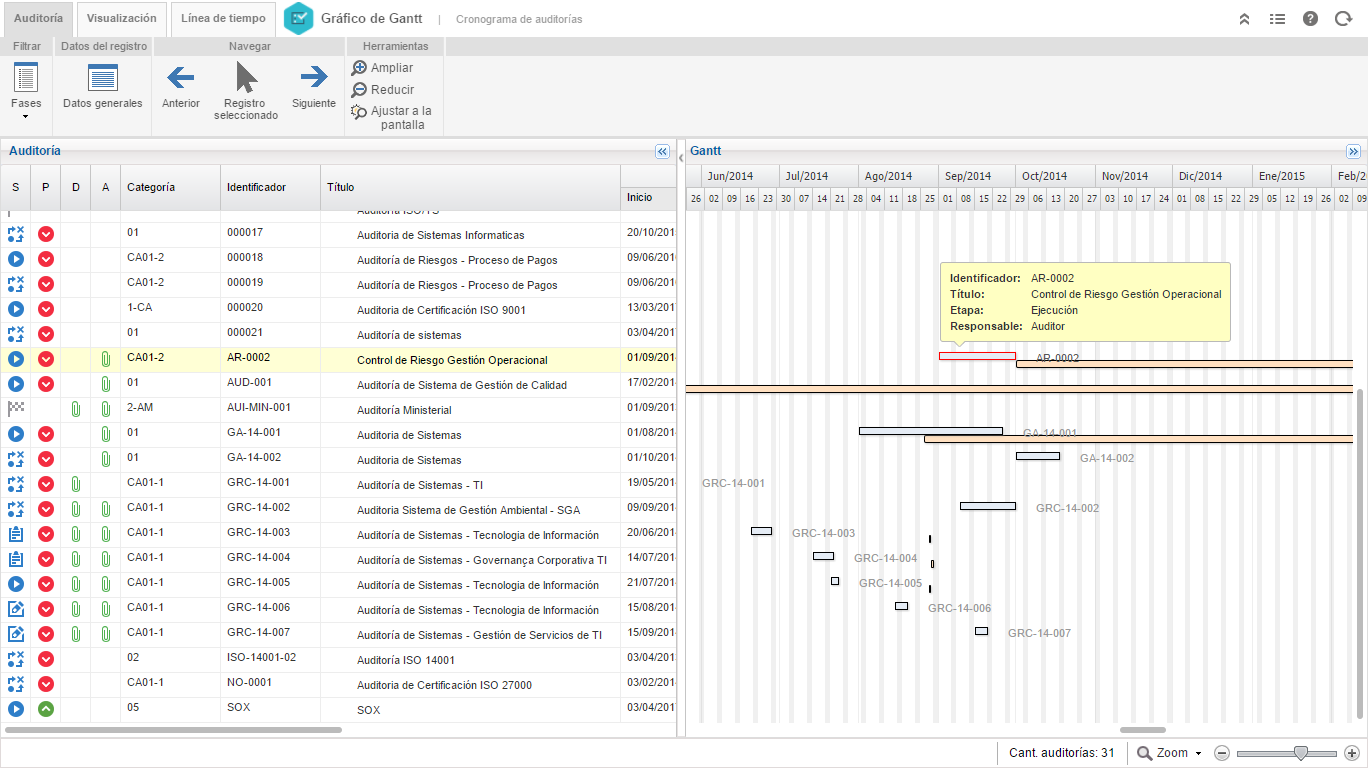Click Auditoría table horizontal scrollbar
1368x768 pixels.
173,730
